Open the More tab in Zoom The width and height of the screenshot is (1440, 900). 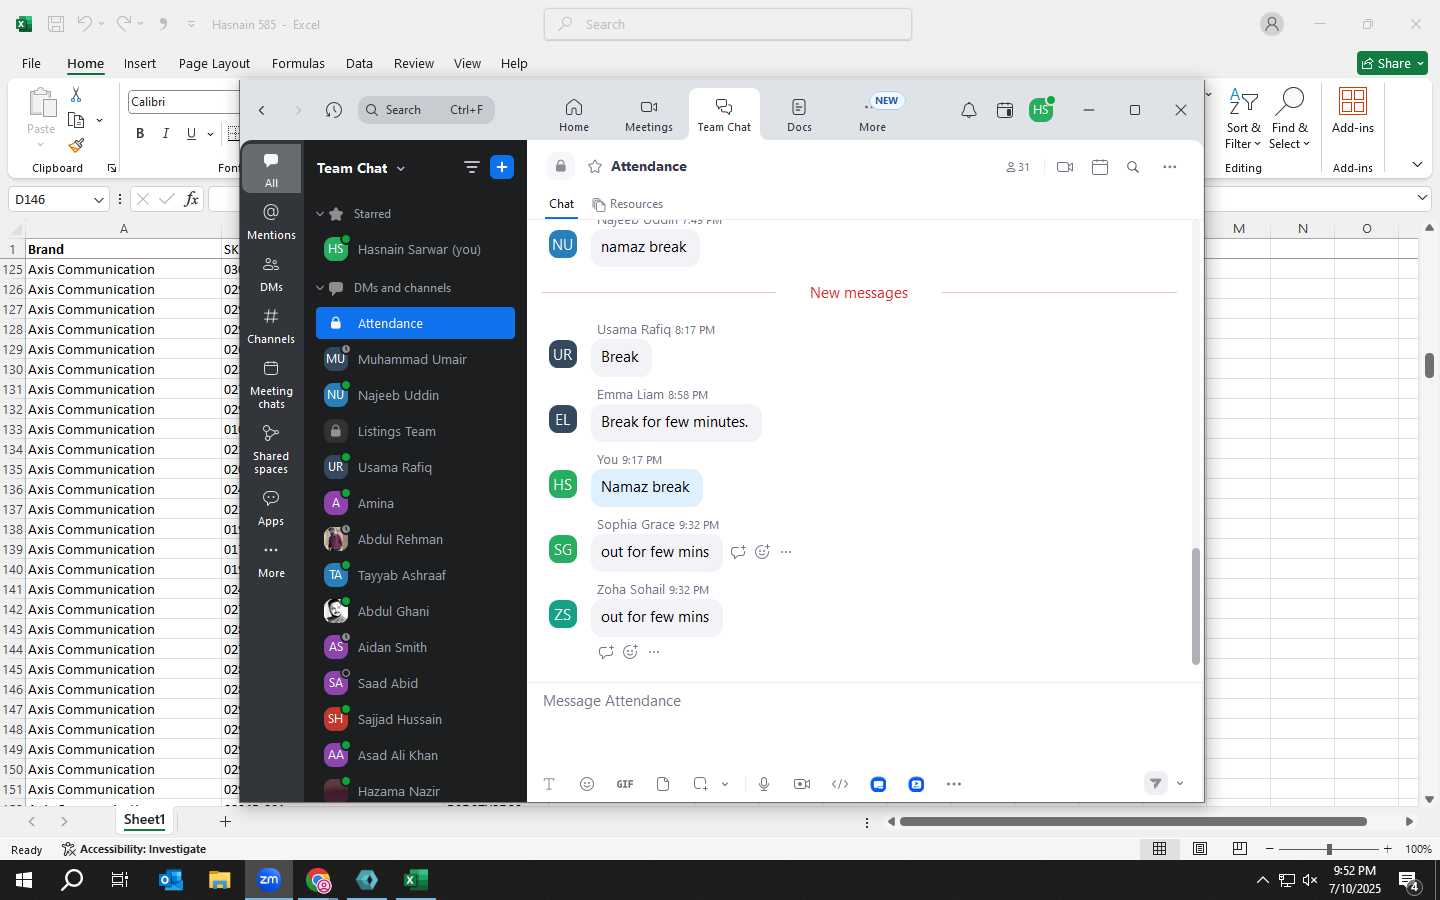(x=872, y=115)
